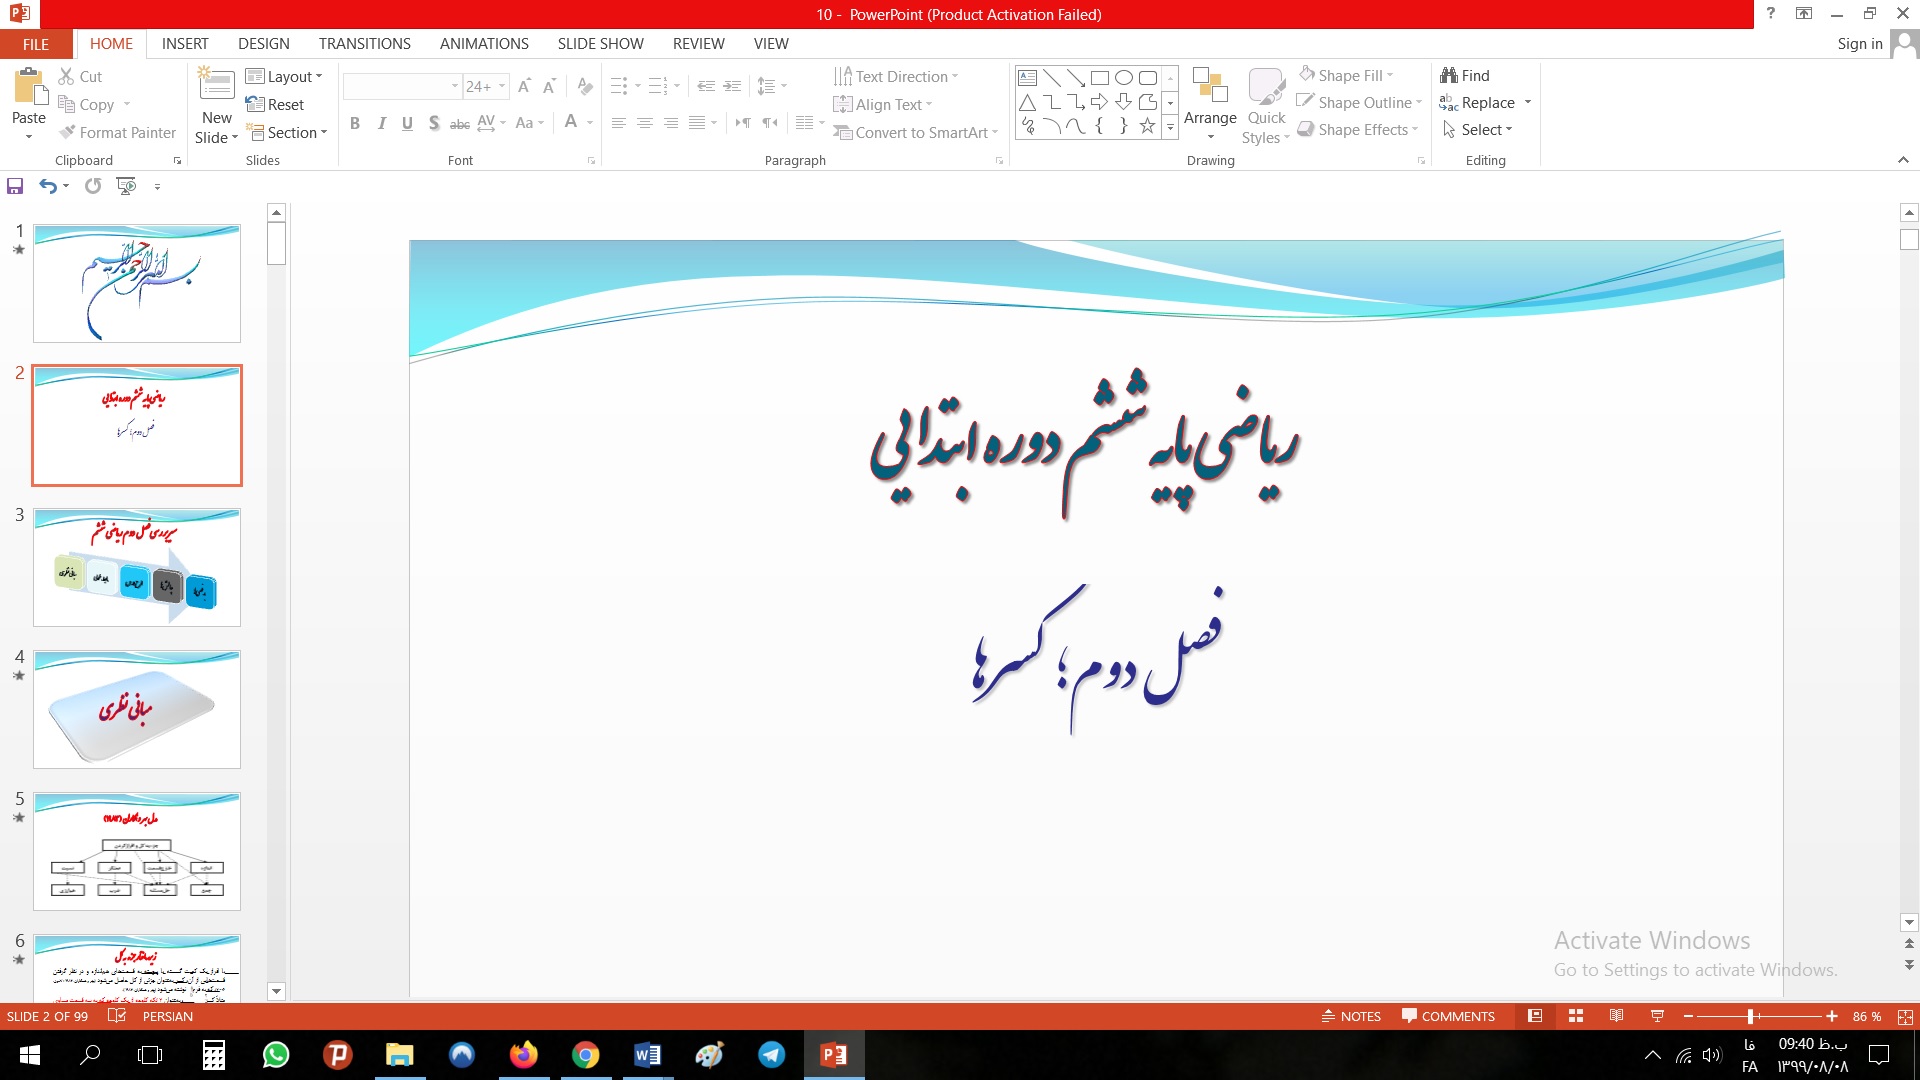Screen dimensions: 1920x1080
Task: Toggle the Notes pane
Action: coord(1351,1016)
